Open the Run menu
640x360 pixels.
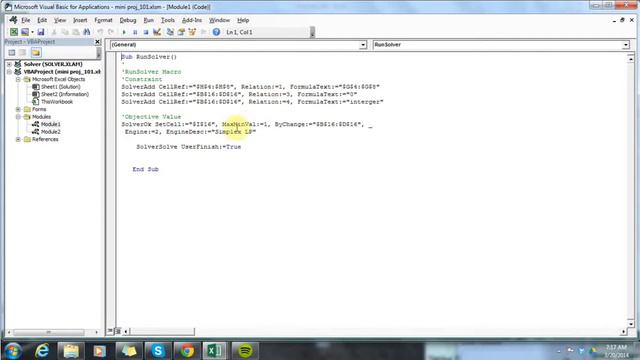pyautogui.click(x=149, y=20)
